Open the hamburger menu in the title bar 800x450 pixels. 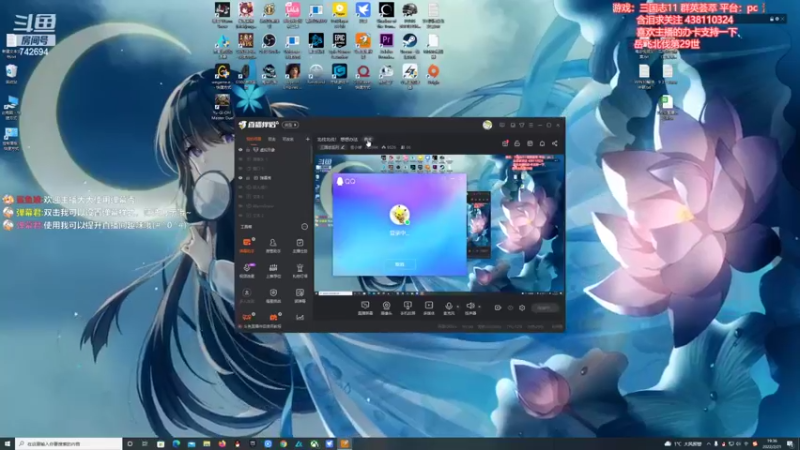pos(531,125)
